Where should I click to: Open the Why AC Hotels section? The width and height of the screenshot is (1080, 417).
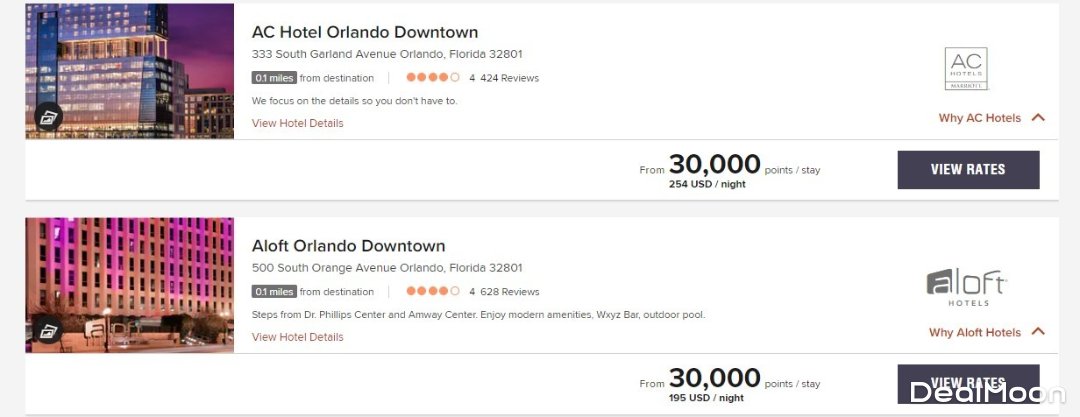click(x=979, y=118)
